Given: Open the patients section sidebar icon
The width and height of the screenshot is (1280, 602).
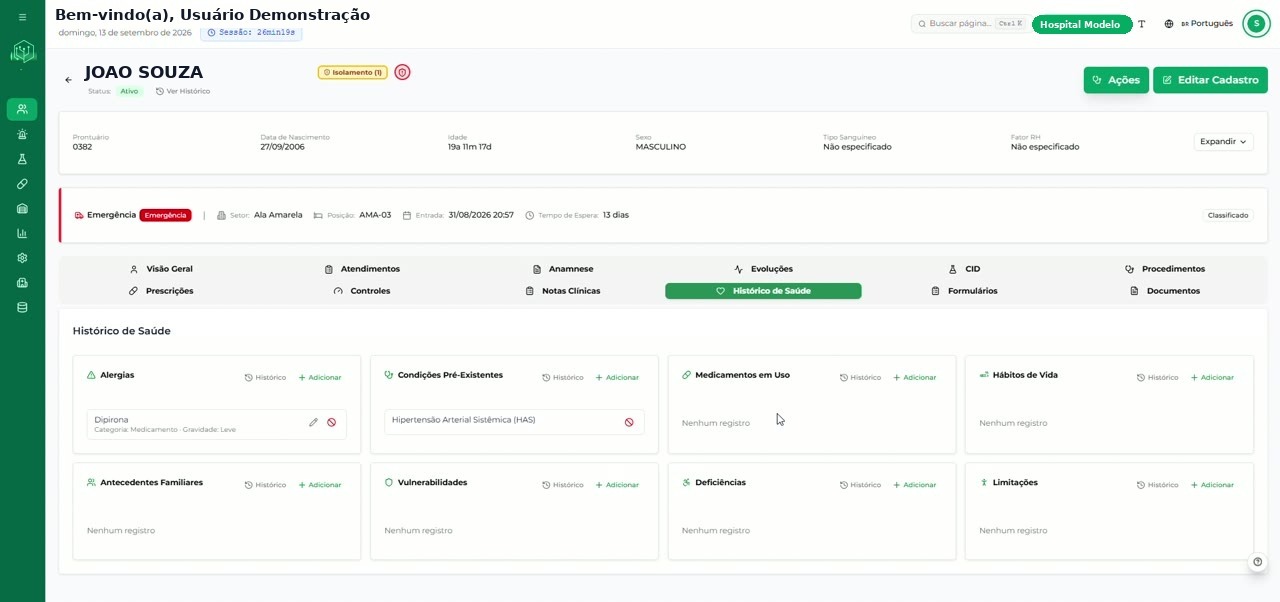Looking at the screenshot, I should point(22,109).
